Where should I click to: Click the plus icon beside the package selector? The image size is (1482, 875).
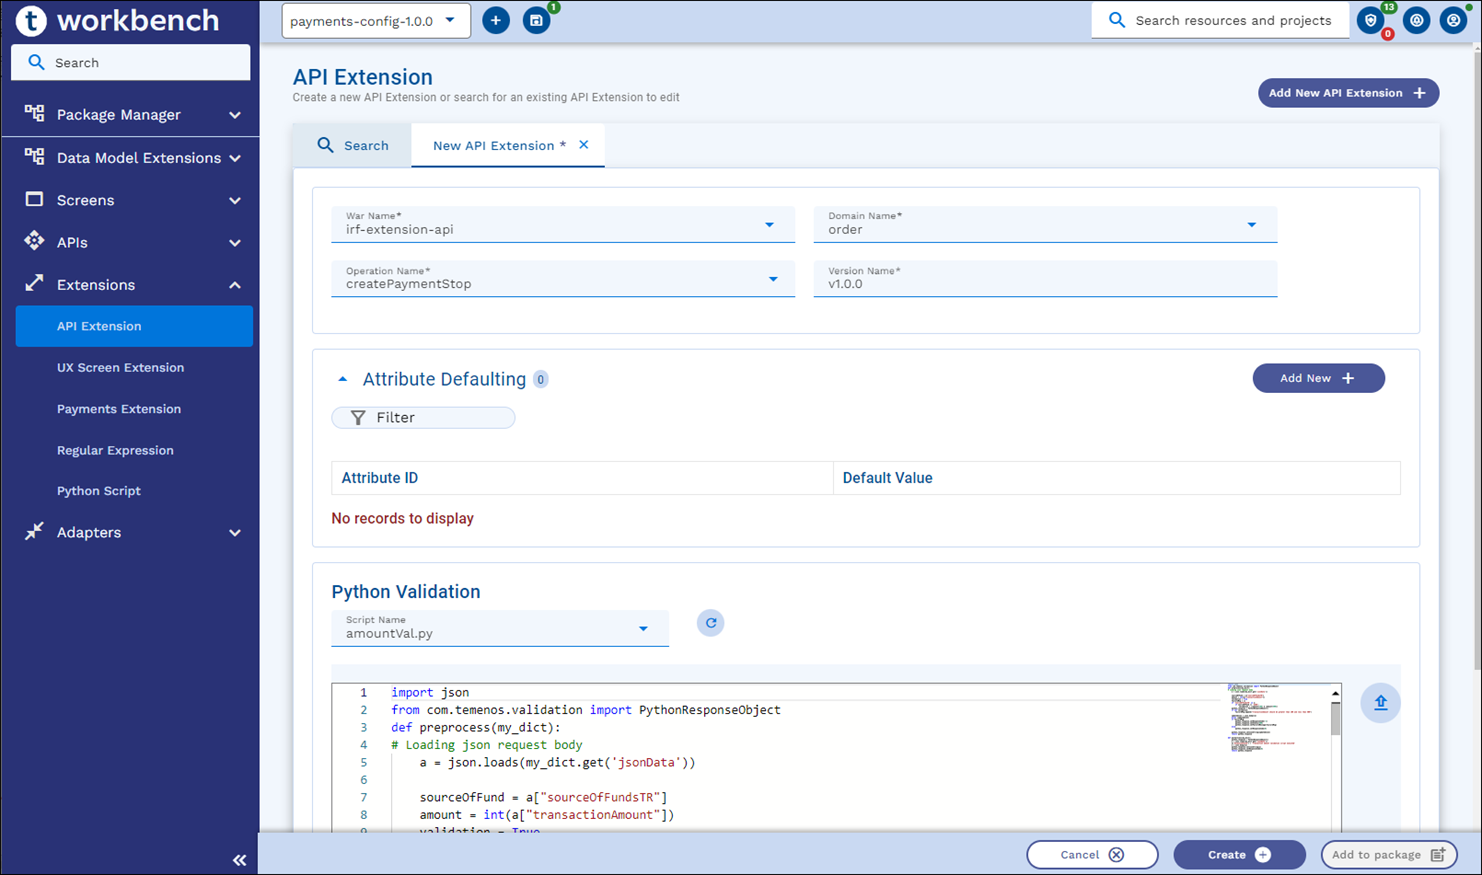coord(496,20)
